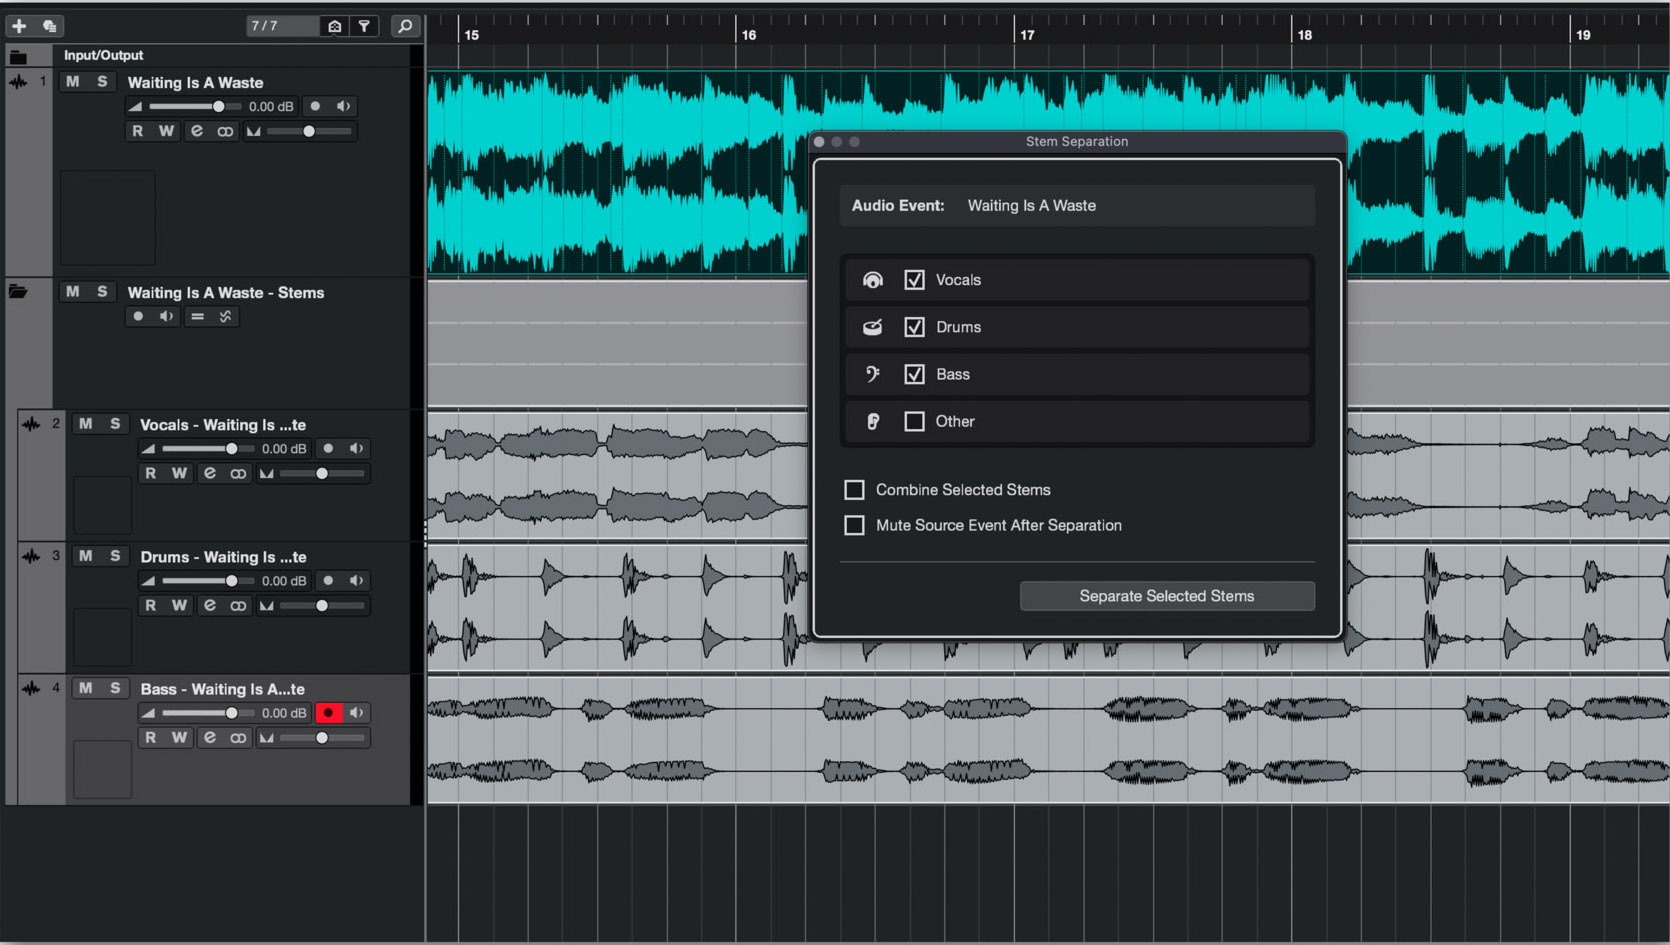Enable Combine Selected Stems
Viewport: 1670px width, 945px height.
tap(854, 489)
